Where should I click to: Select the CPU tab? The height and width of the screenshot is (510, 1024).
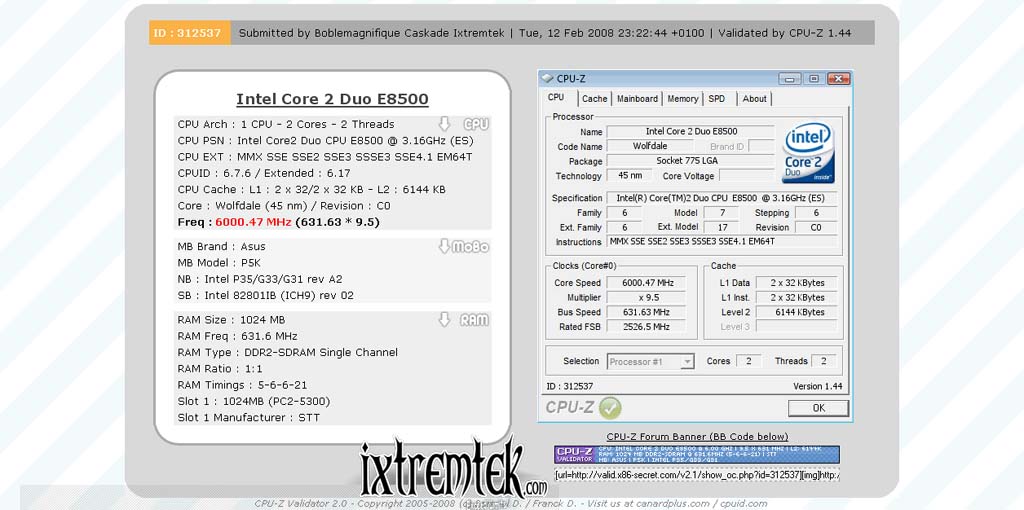[556, 97]
